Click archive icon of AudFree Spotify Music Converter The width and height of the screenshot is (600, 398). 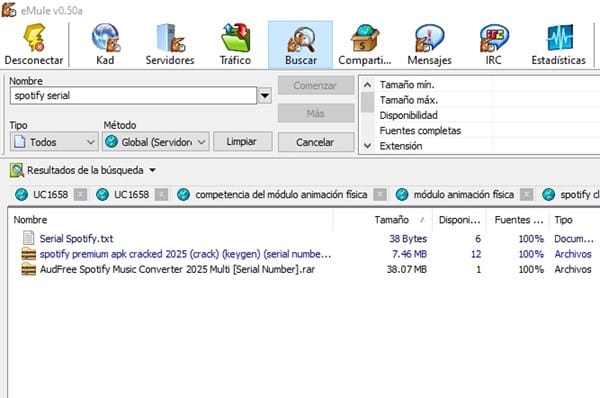click(x=28, y=269)
